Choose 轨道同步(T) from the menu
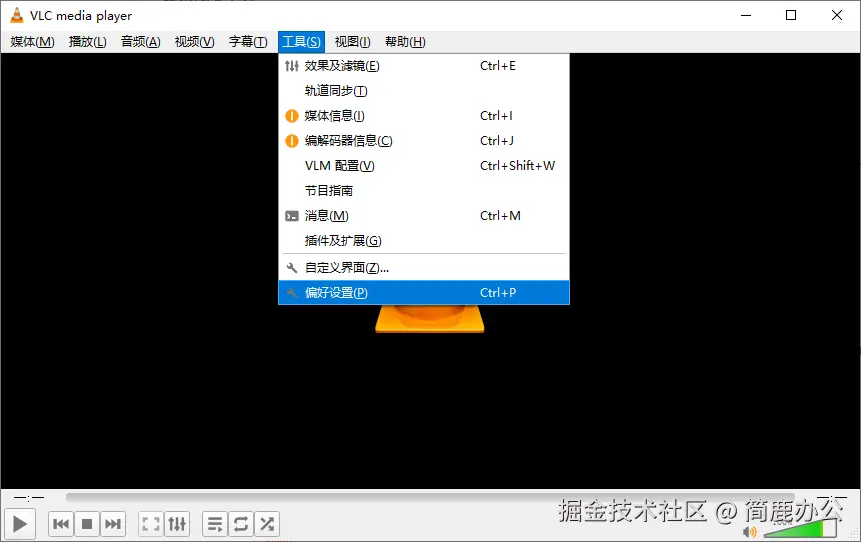The image size is (861, 542). [424, 91]
